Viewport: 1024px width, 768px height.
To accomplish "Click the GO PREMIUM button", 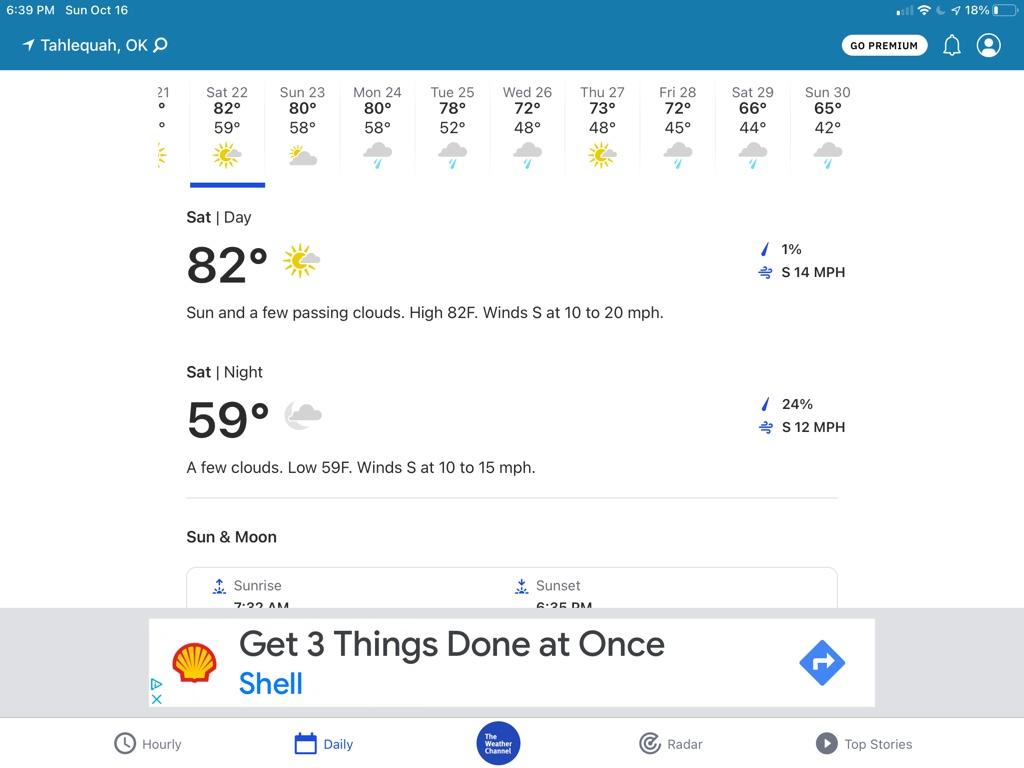I will (884, 45).
